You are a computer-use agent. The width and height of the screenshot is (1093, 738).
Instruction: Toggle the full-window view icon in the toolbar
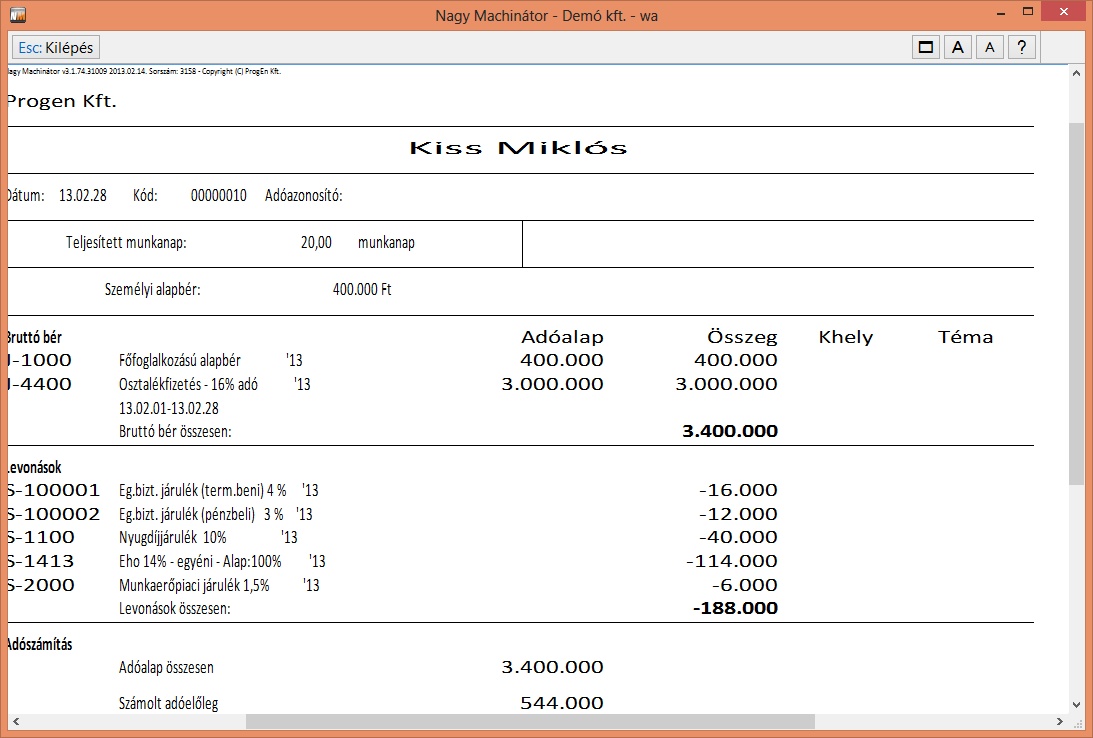[x=926, y=47]
